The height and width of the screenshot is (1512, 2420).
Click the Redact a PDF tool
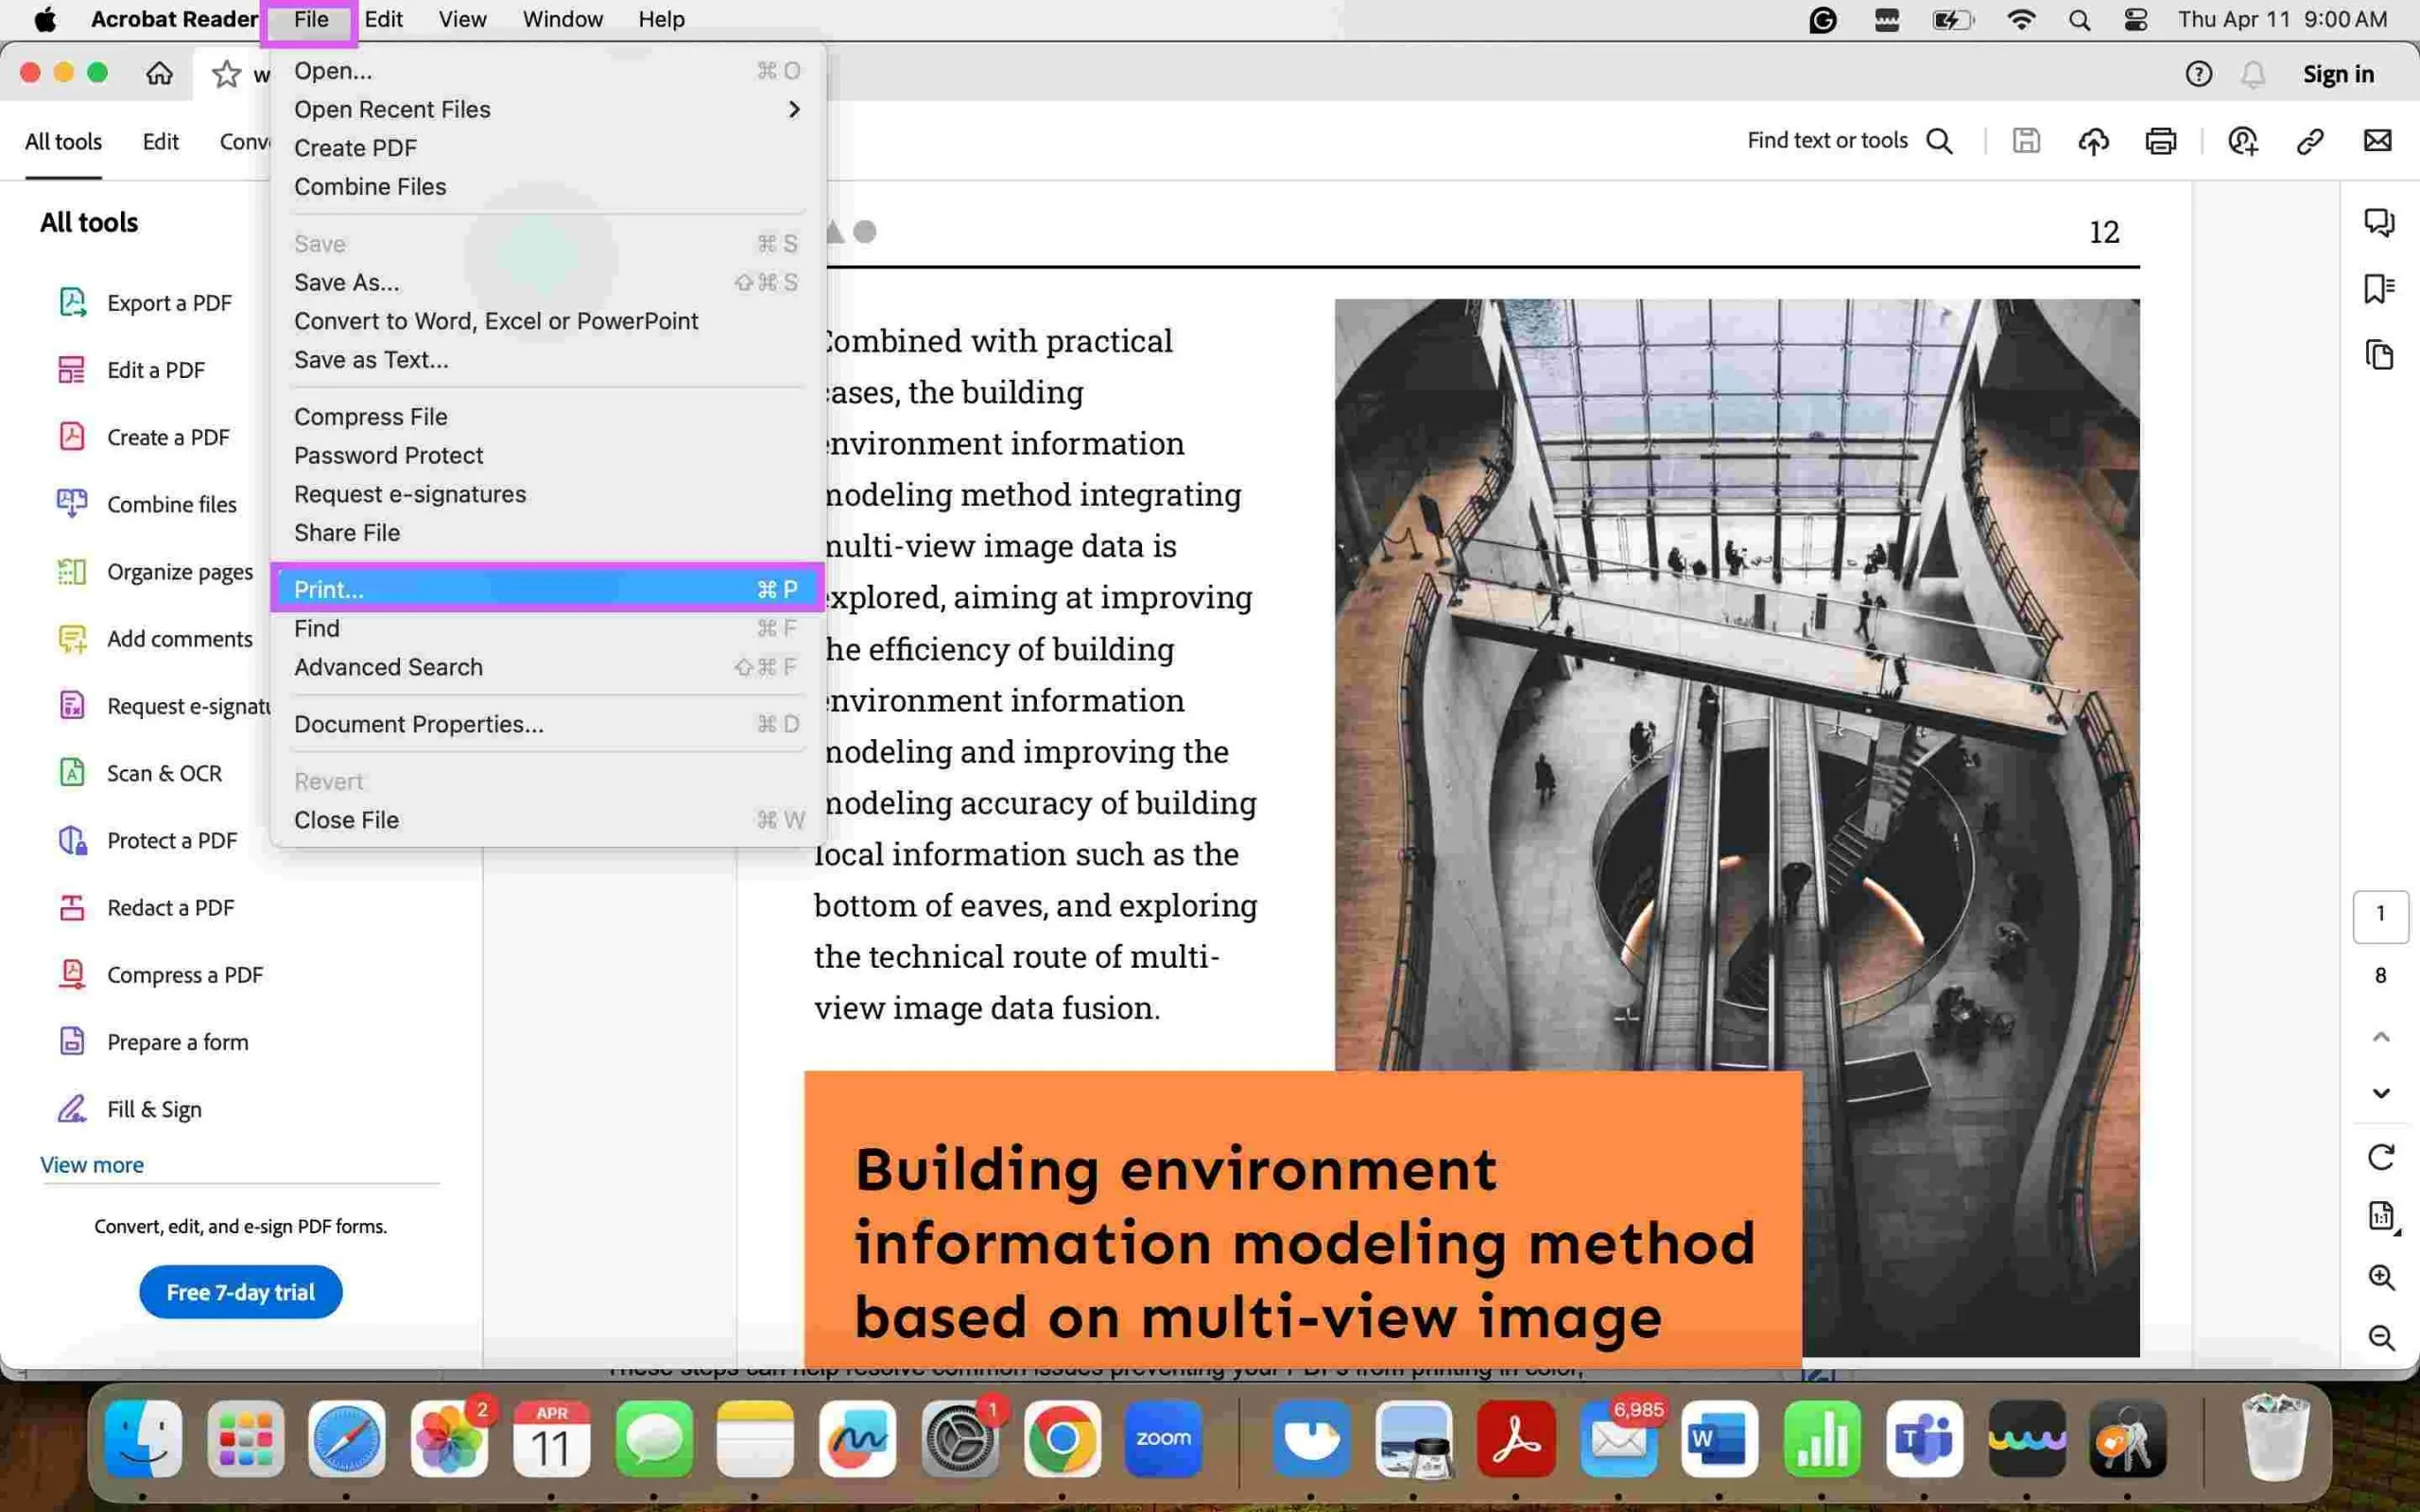(x=171, y=906)
